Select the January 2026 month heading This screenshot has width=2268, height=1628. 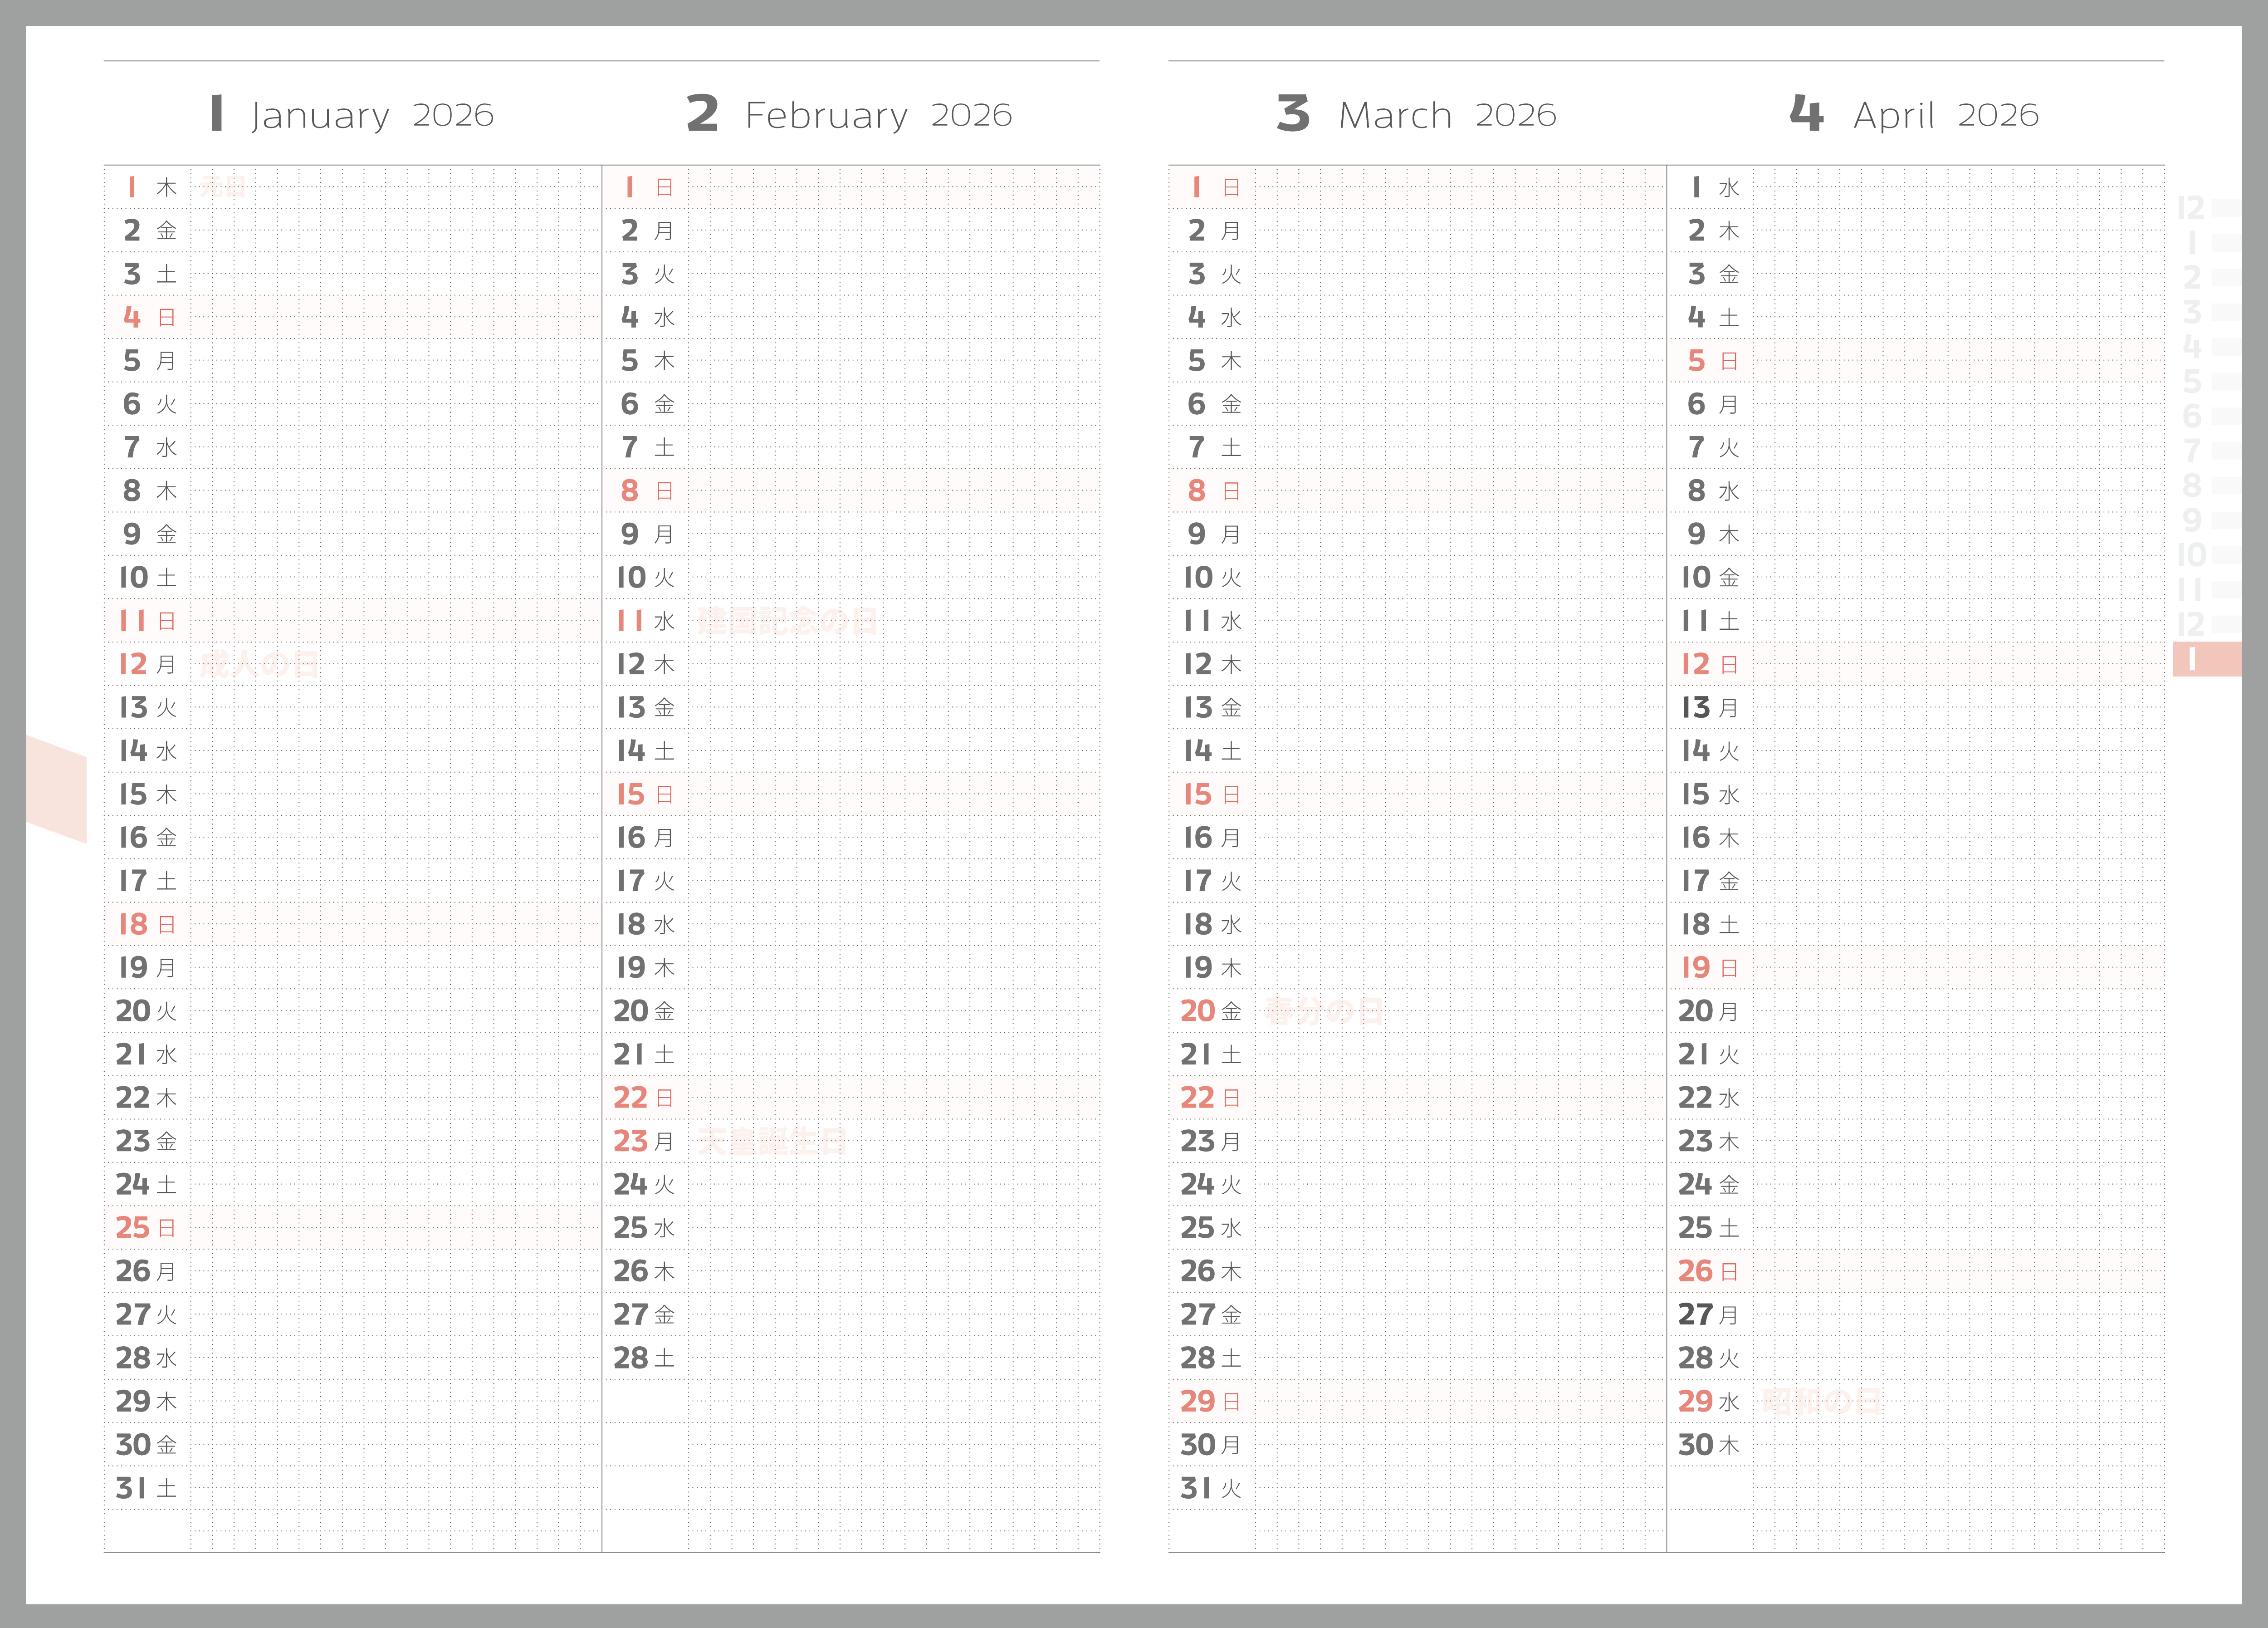352,114
